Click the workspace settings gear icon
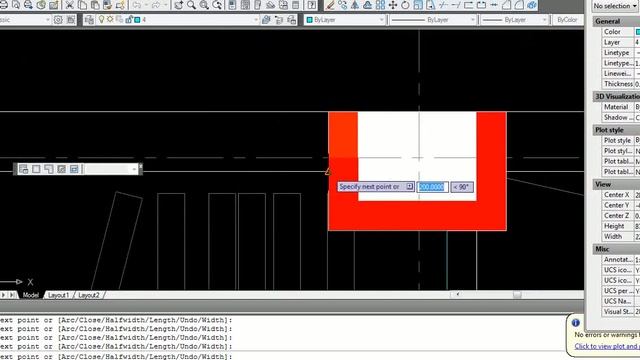The width and height of the screenshot is (640, 360). 58,20
